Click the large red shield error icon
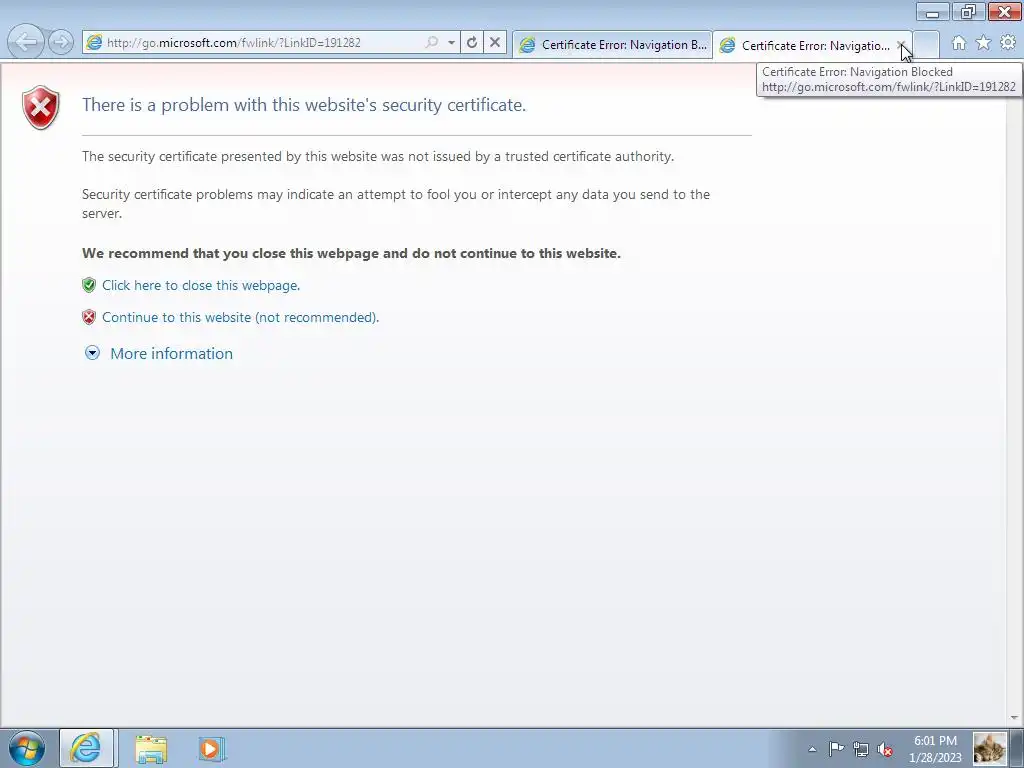Image resolution: width=1024 pixels, height=768 pixels. [x=40, y=107]
